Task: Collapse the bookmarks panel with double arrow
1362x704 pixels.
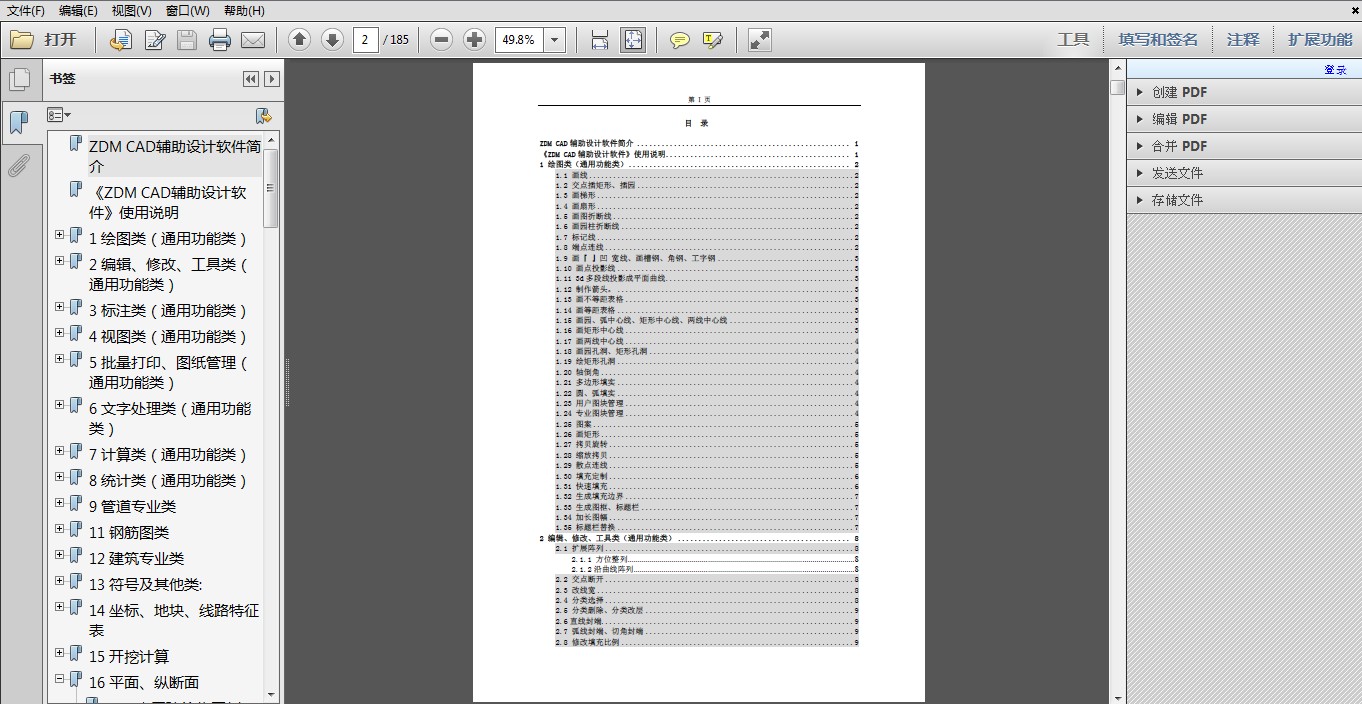Action: click(x=251, y=79)
